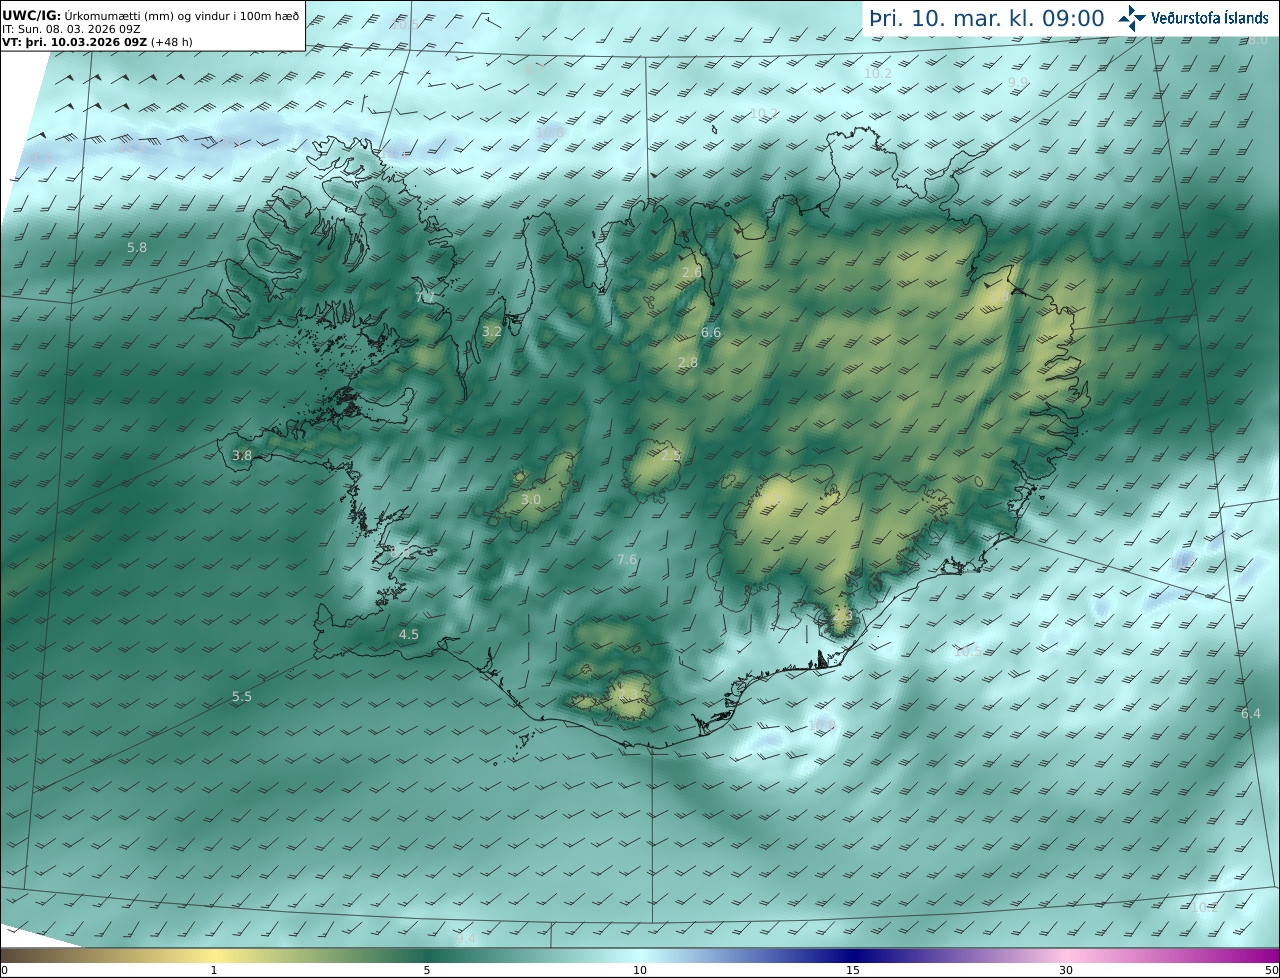The image size is (1280, 978).
Task: Click the 'UWC/IG: Úrkomumætti (mm)' title line
Action: 151,15
